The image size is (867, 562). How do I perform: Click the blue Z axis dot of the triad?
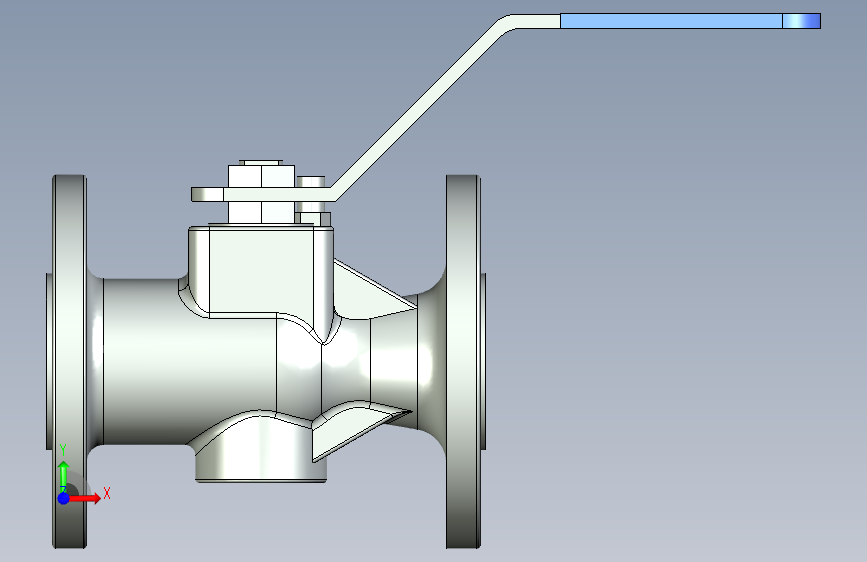(64, 498)
